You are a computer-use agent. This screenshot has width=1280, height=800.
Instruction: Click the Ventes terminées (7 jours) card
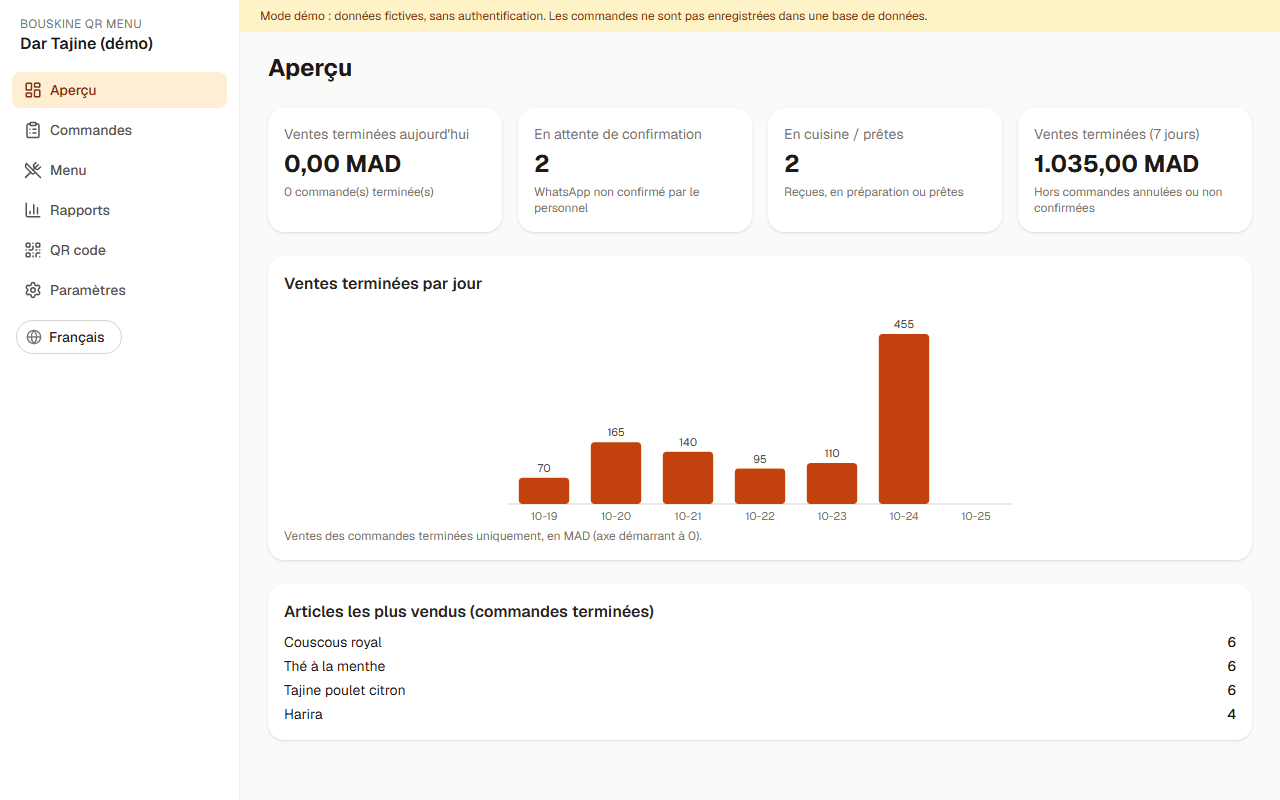pyautogui.click(x=1135, y=170)
